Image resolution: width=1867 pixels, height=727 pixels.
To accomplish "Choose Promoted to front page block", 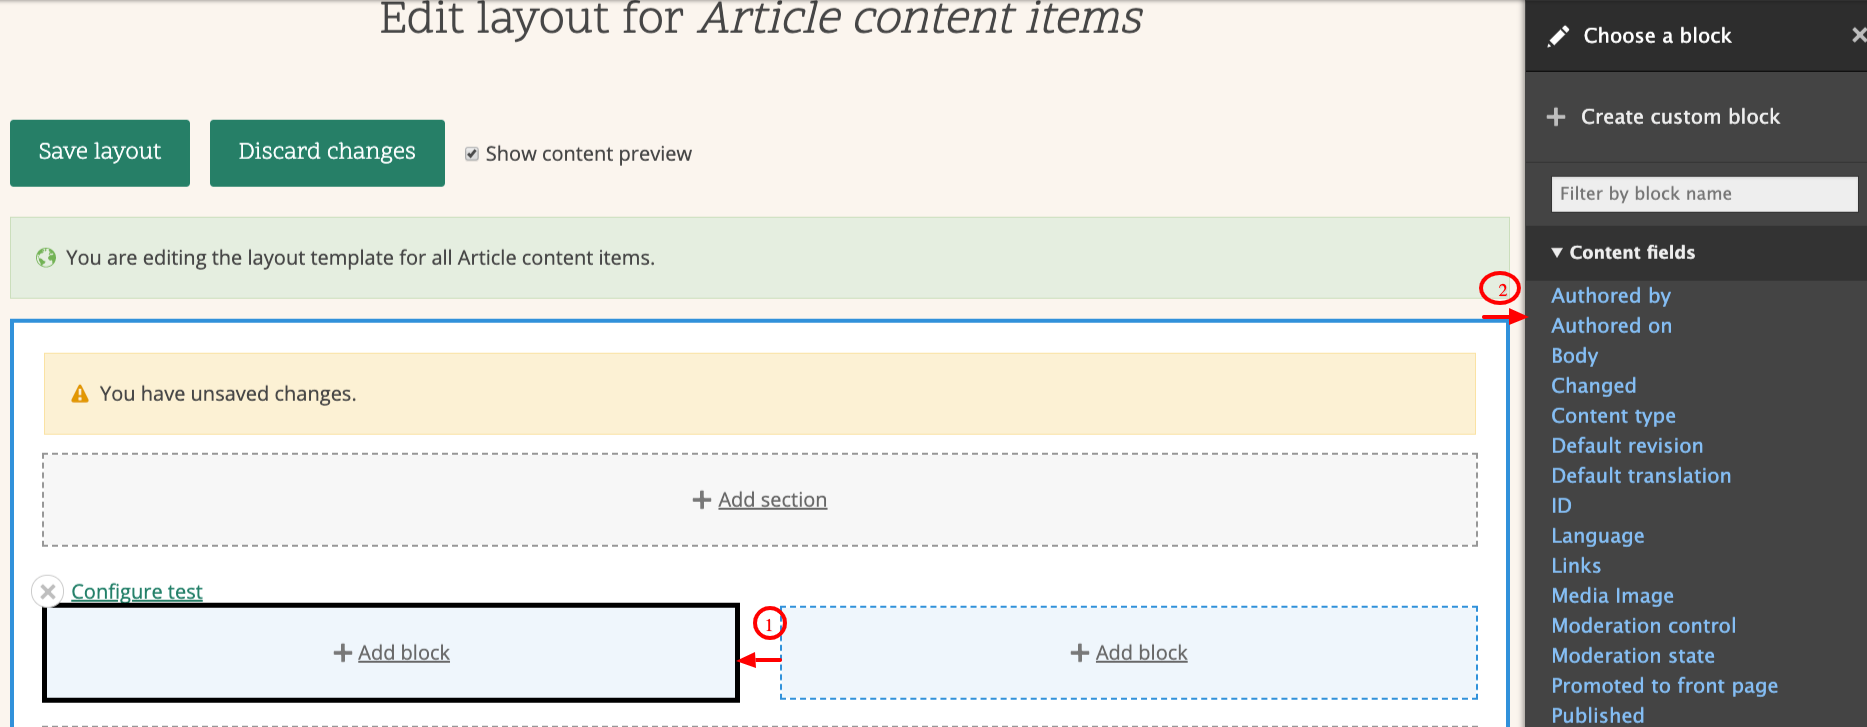I will click(1664, 686).
